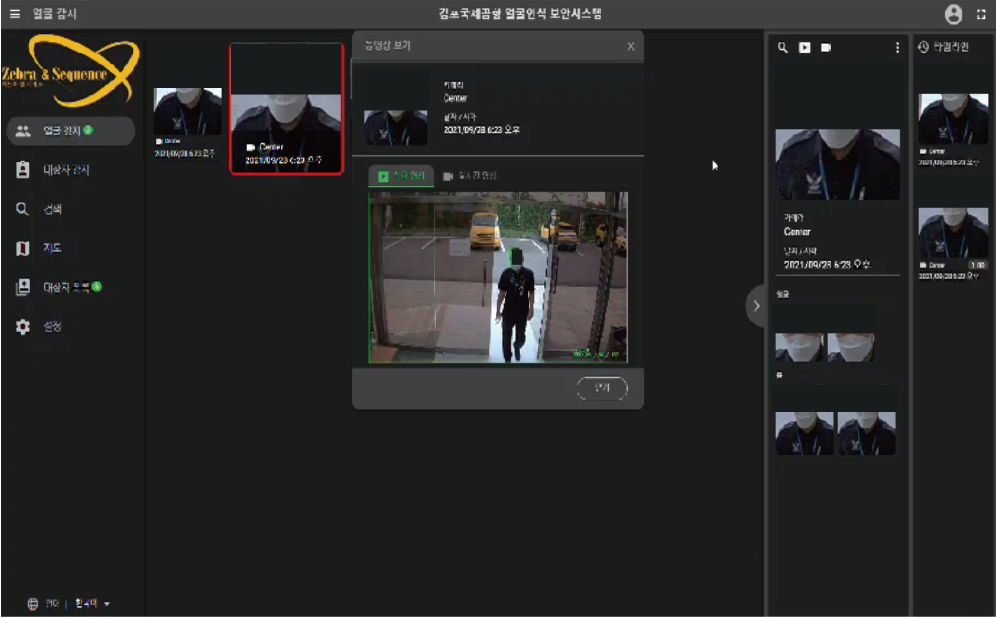Viewport: 996px width, 618px height.
Task: Click the date 2021/09/28 in detail panel
Action: 827,264
